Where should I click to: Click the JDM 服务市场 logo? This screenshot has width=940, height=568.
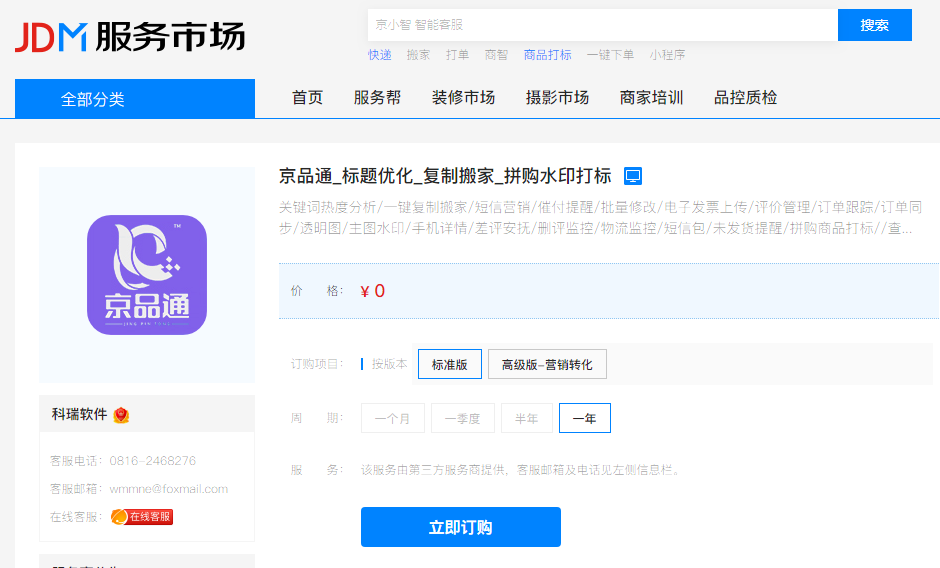click(x=130, y=36)
